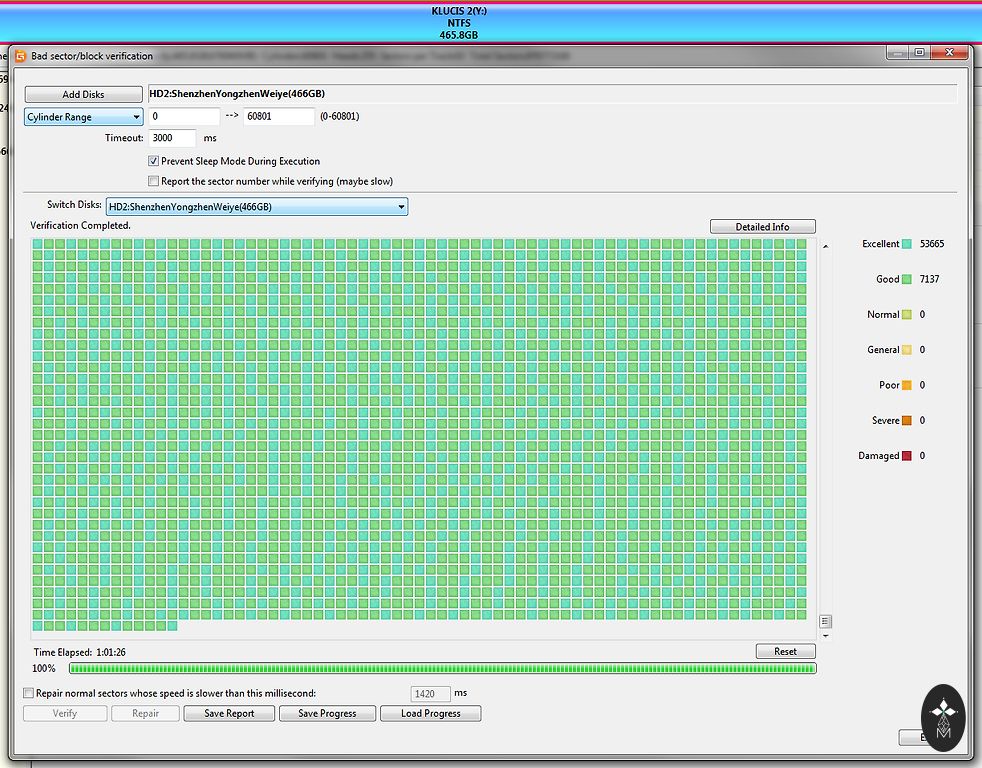Click the small grid options icon beside scrollbar
The width and height of the screenshot is (982, 768).
pos(825,621)
